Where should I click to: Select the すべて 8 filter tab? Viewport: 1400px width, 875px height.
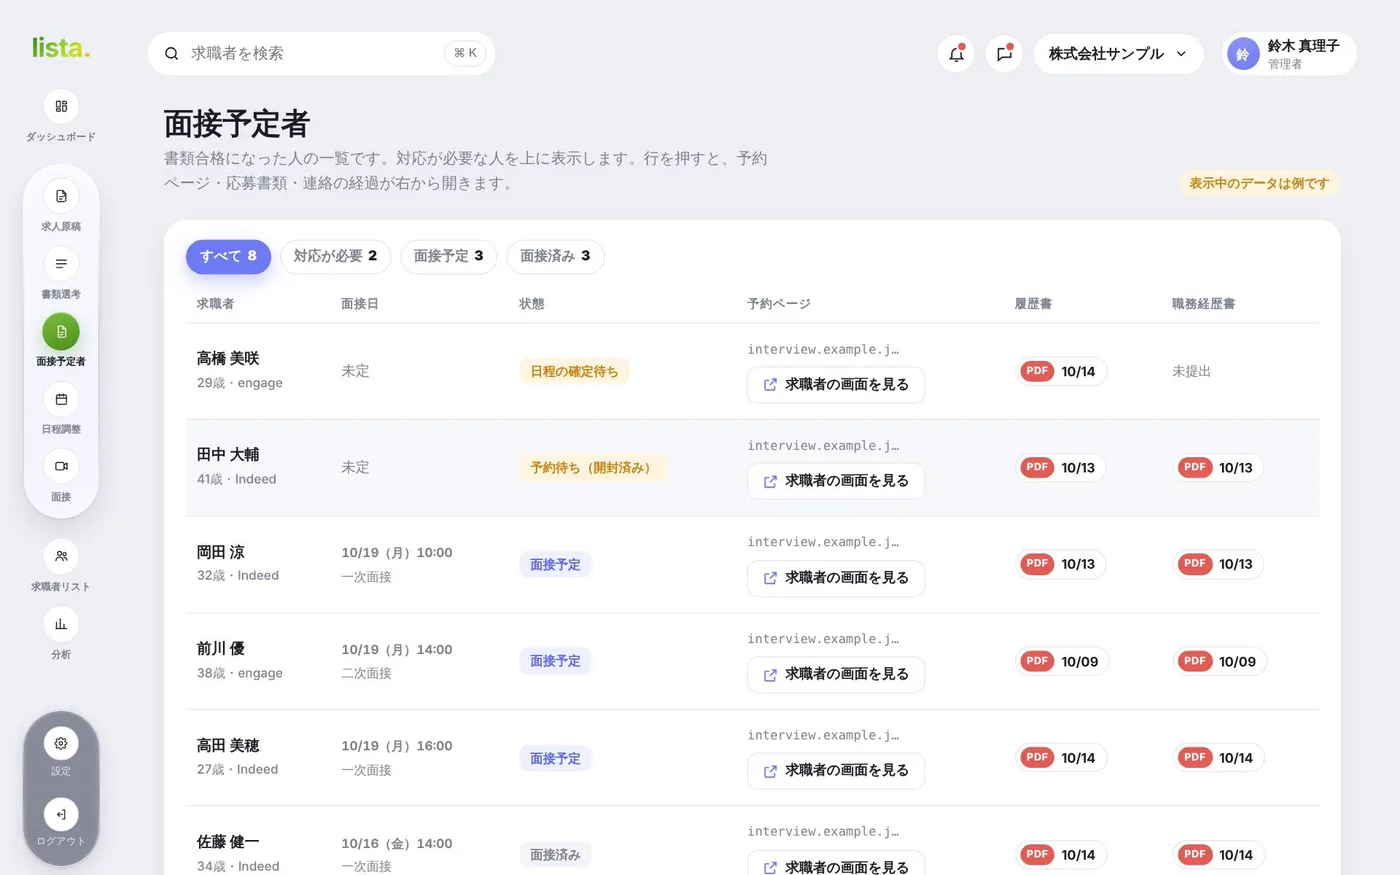click(228, 256)
